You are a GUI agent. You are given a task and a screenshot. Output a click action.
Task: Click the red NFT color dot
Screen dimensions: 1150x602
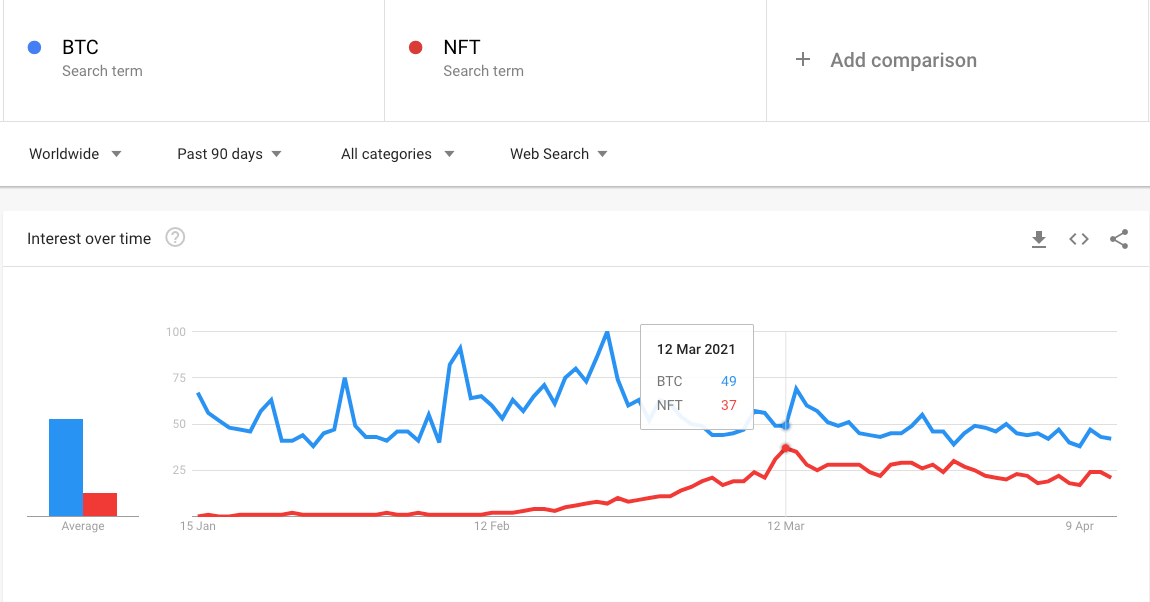(x=416, y=48)
